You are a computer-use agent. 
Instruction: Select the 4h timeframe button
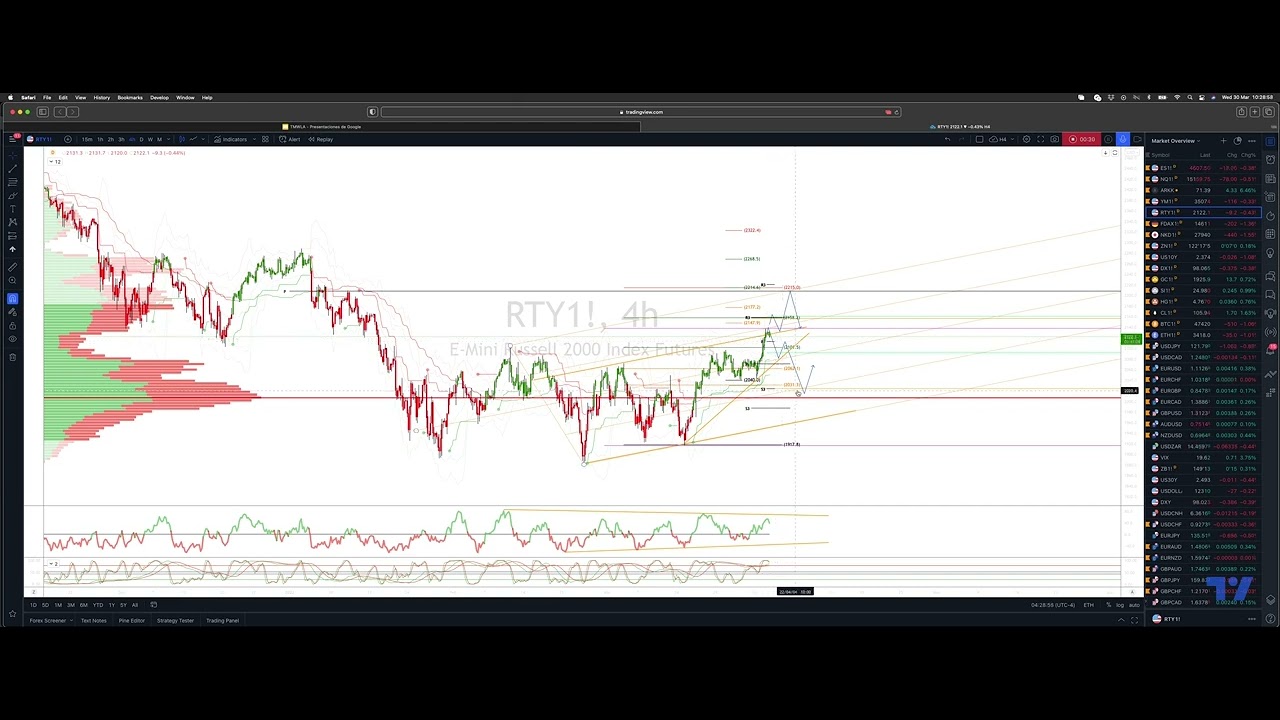click(x=132, y=139)
